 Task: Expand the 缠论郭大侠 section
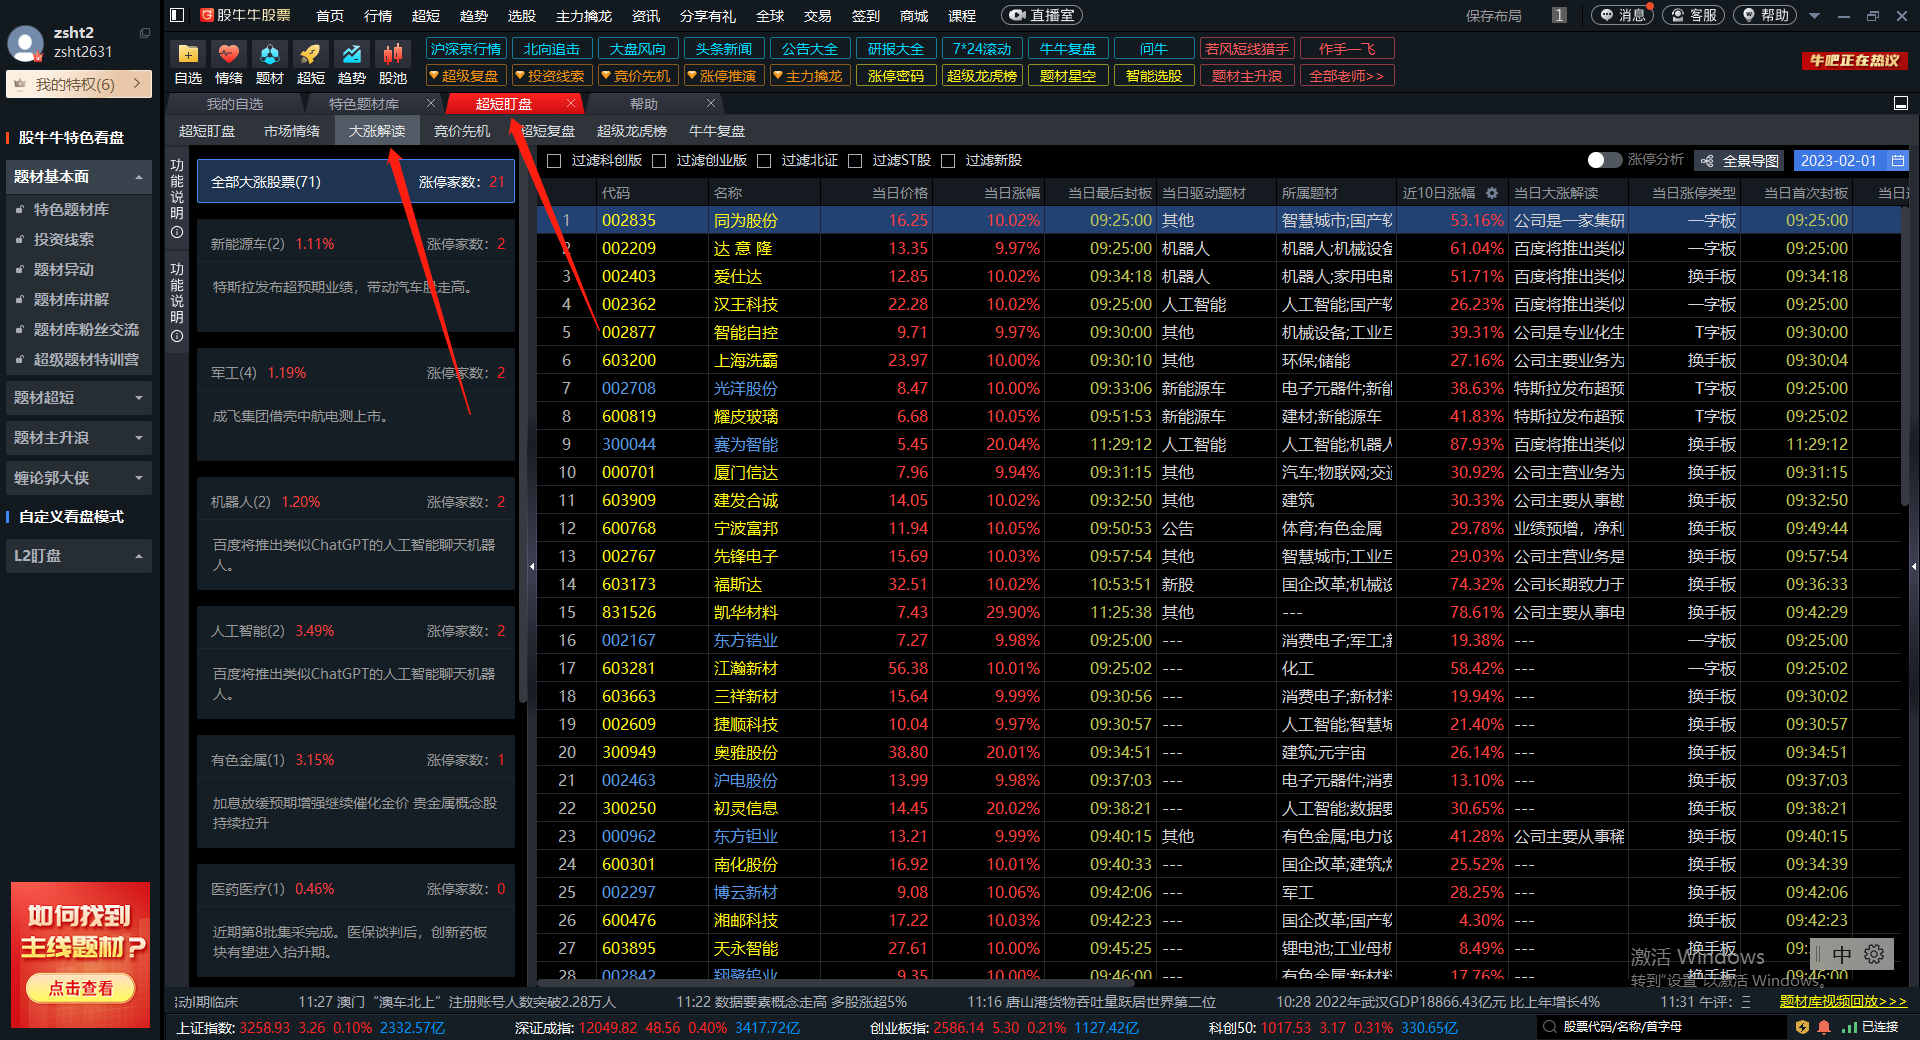point(79,478)
